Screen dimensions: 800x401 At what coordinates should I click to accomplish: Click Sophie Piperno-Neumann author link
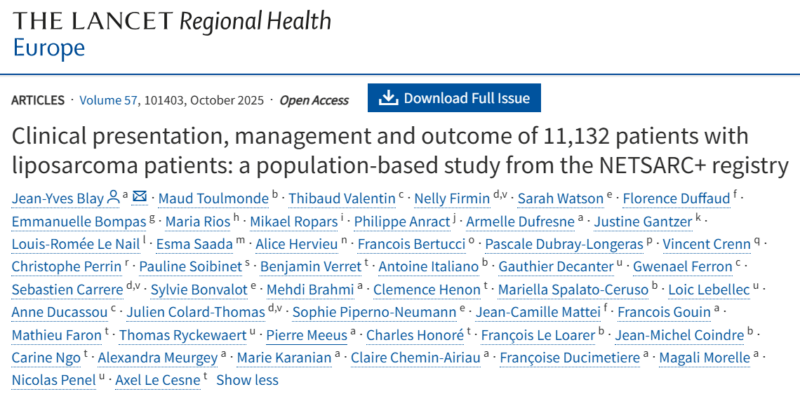click(x=374, y=312)
